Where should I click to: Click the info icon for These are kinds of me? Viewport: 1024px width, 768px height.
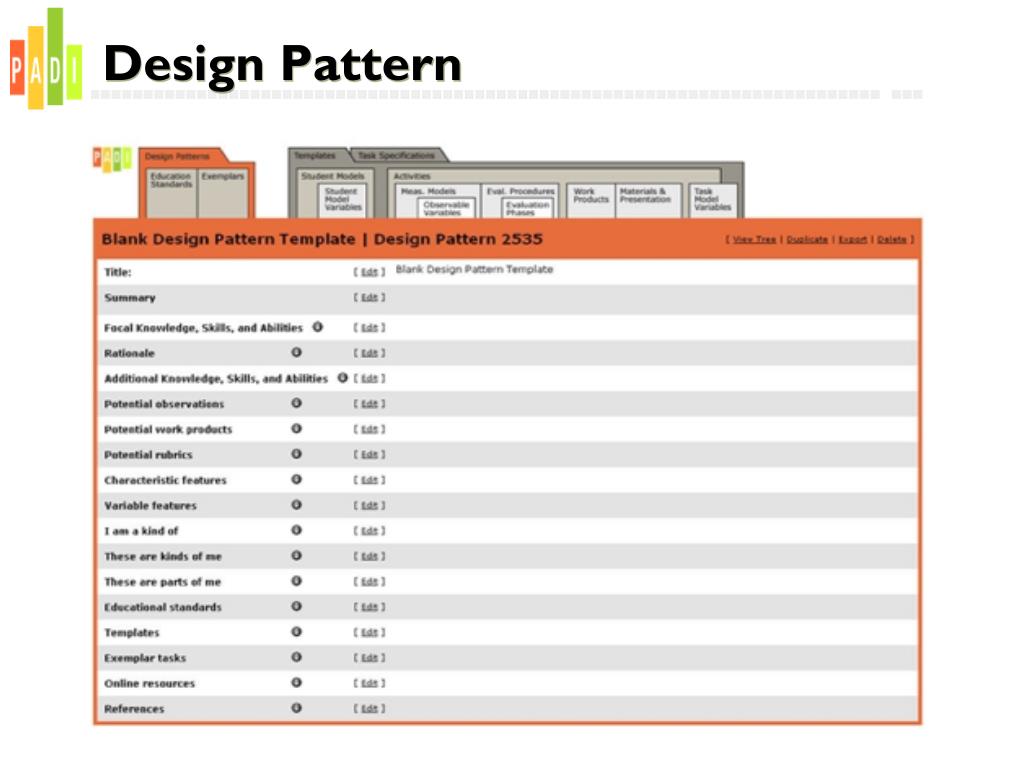click(x=296, y=555)
